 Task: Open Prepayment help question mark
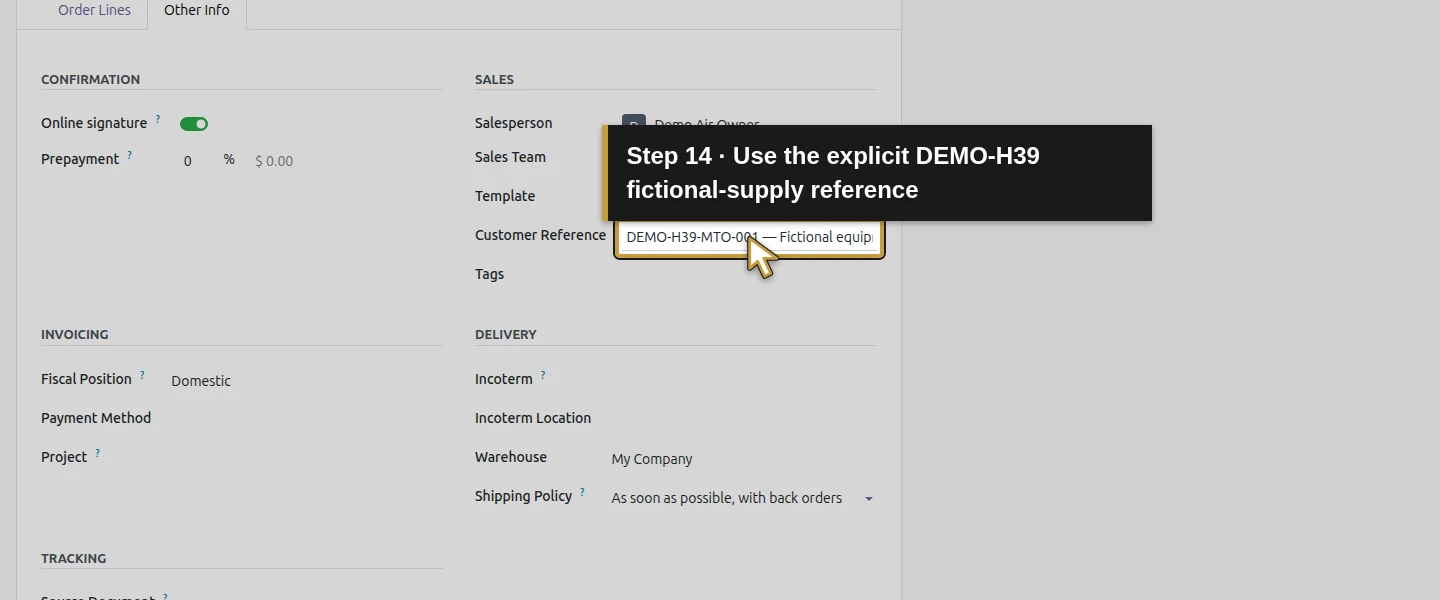[130, 155]
